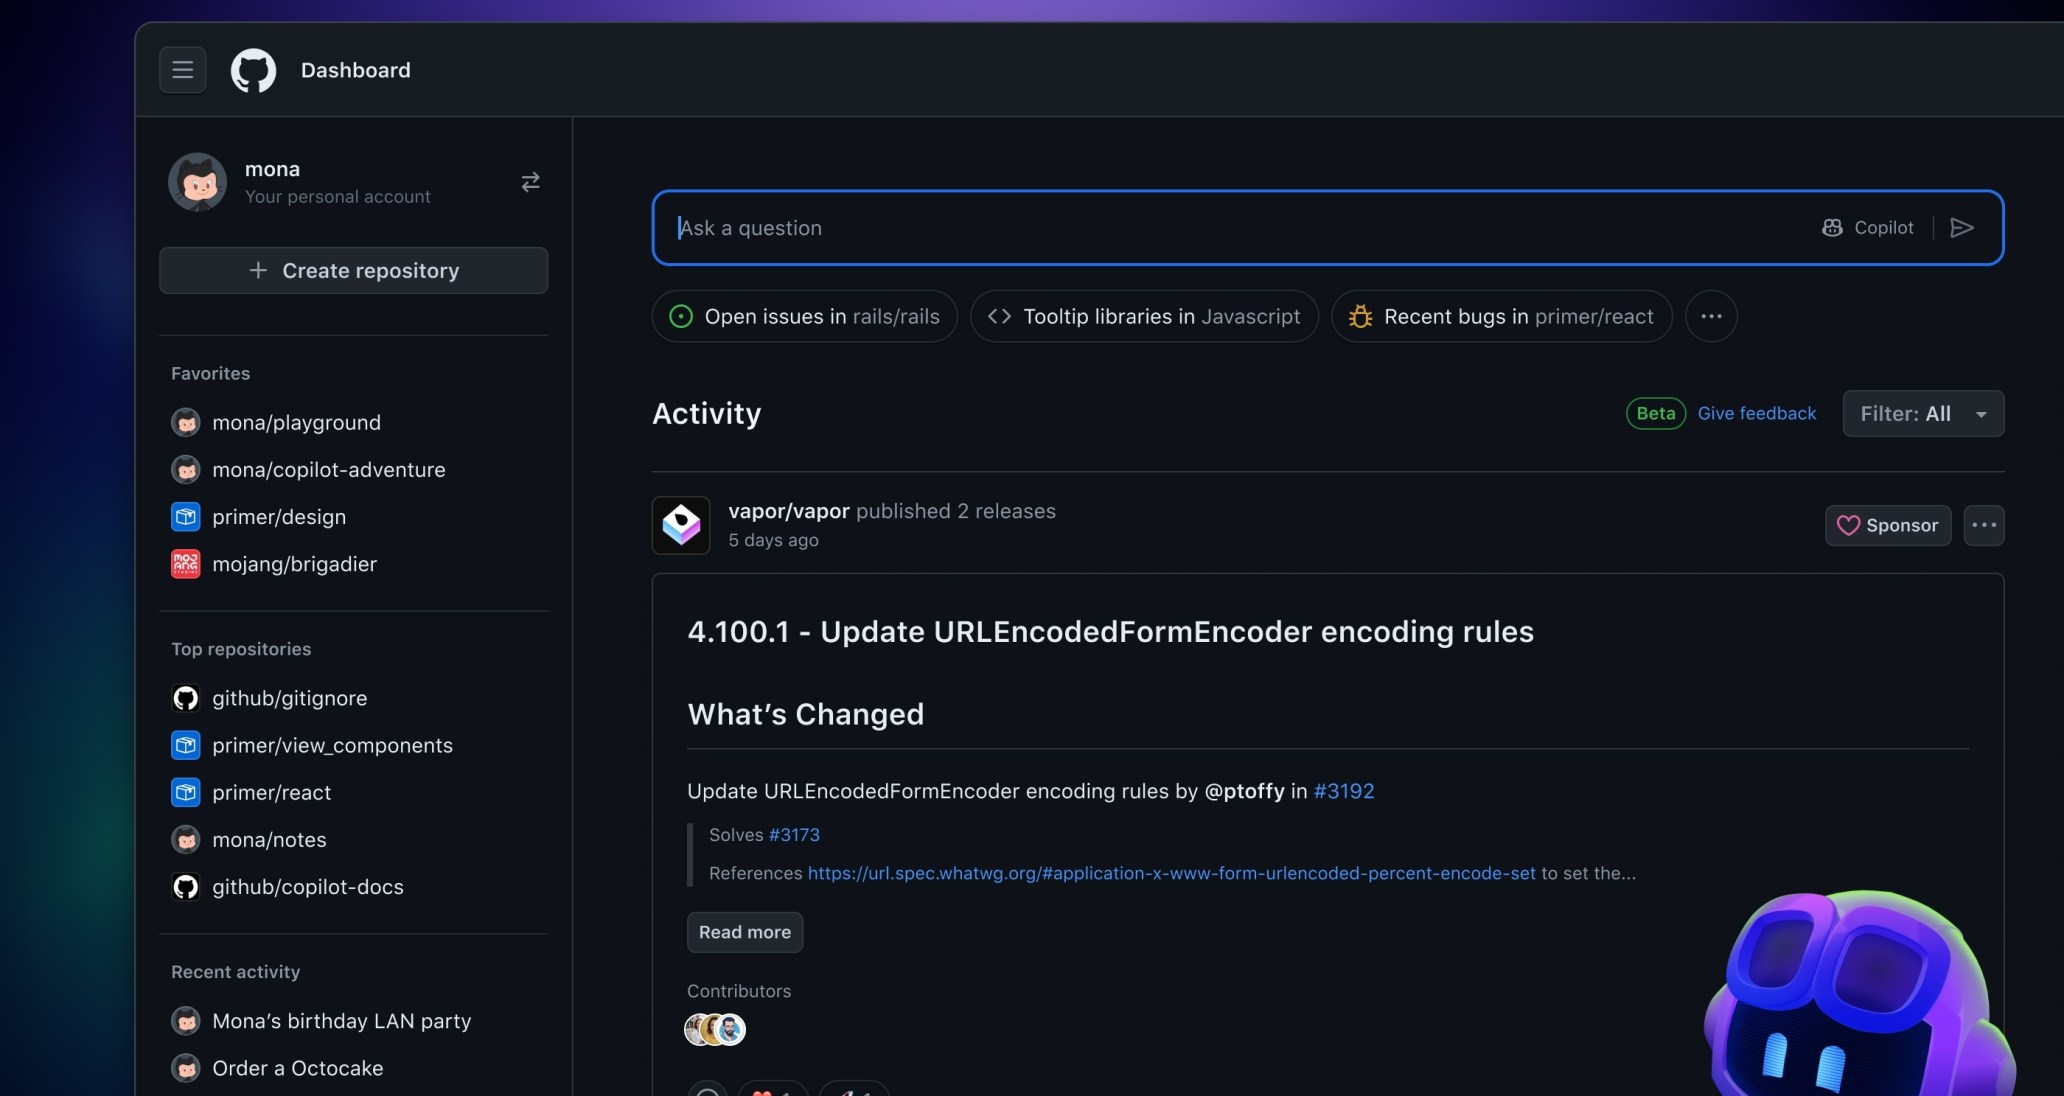2064x1096 pixels.
Task: Click the github/gitignore Octocat icon
Action: tap(186, 698)
